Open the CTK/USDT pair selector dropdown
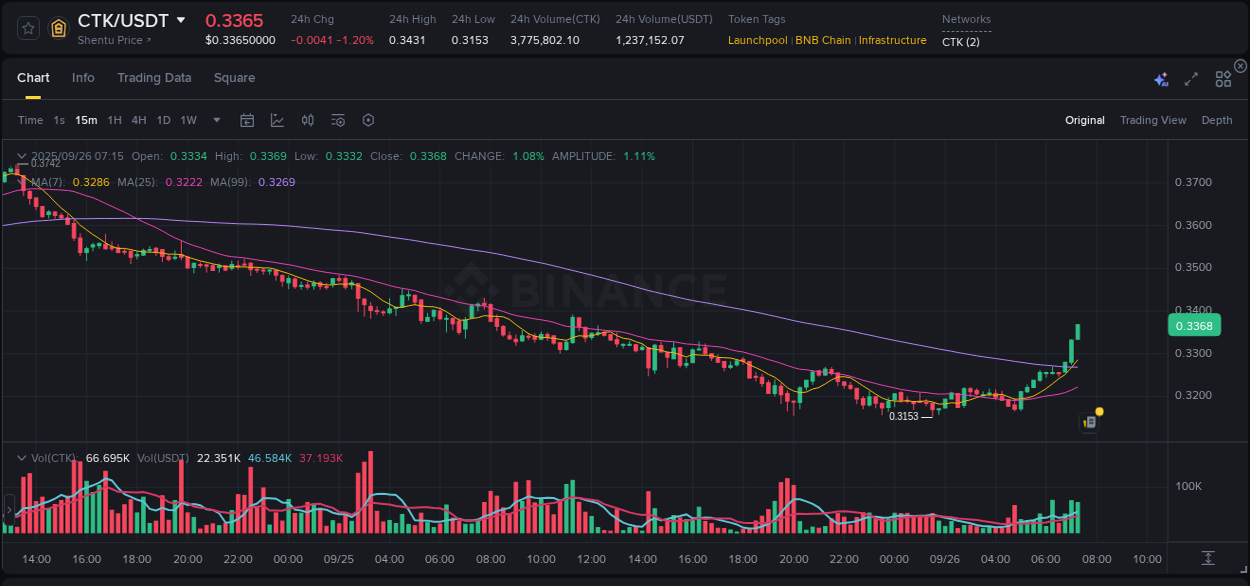 [x=182, y=19]
